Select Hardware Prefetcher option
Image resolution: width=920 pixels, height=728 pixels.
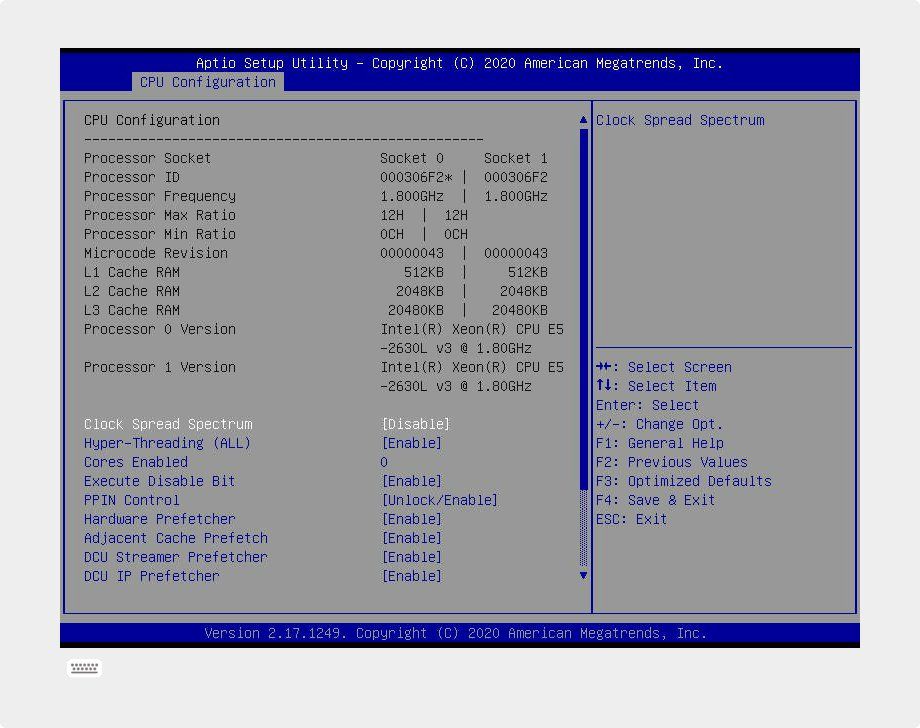click(x=160, y=519)
